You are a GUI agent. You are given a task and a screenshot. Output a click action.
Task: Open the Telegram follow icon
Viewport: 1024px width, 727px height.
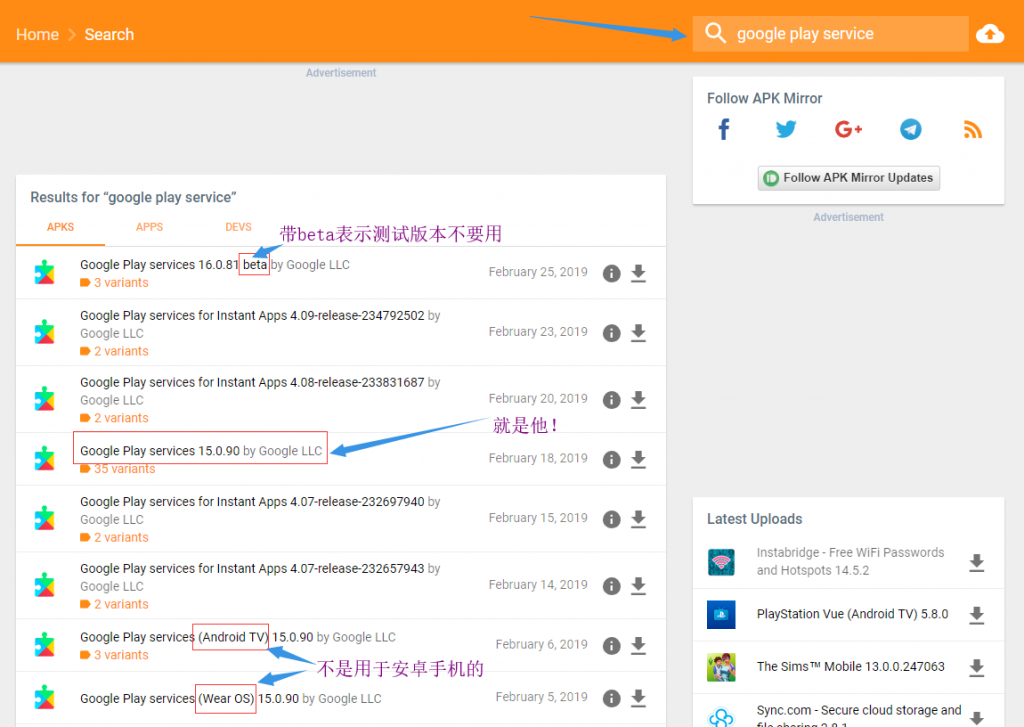pyautogui.click(x=910, y=129)
